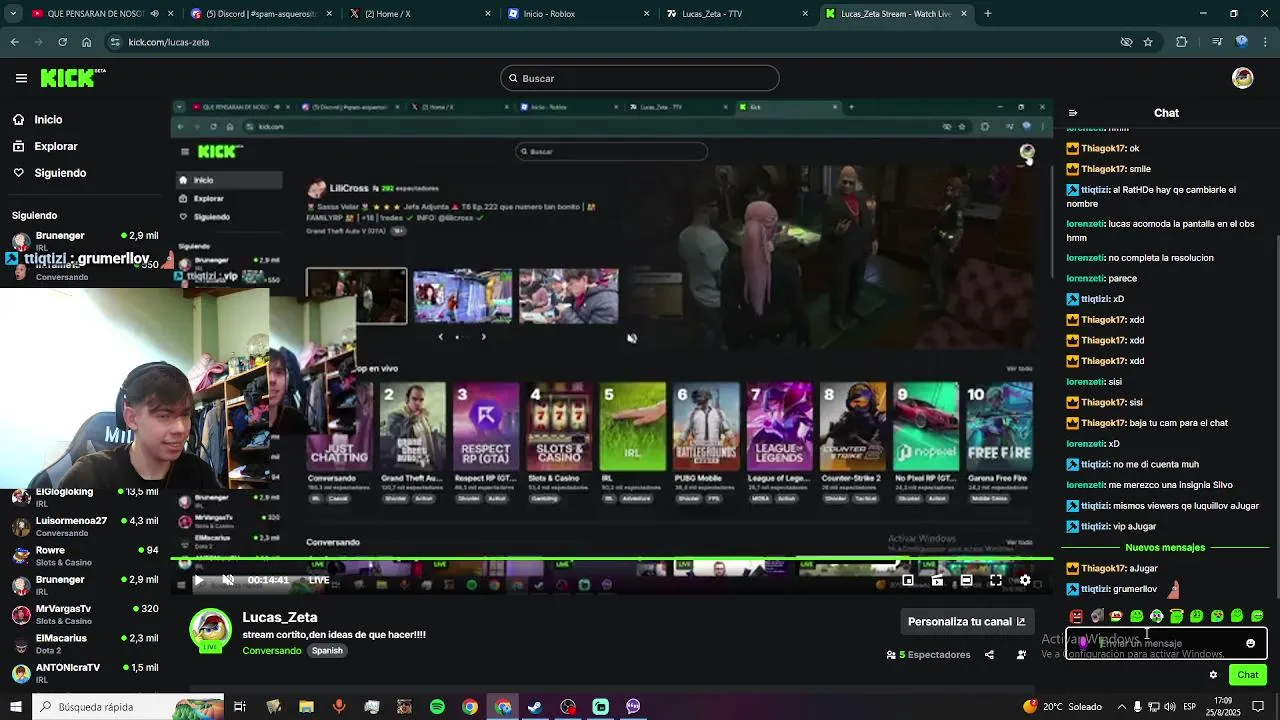The width and height of the screenshot is (1280, 720).
Task: Switch to the Lucas_Zeta - 7TV tab
Action: click(x=735, y=14)
